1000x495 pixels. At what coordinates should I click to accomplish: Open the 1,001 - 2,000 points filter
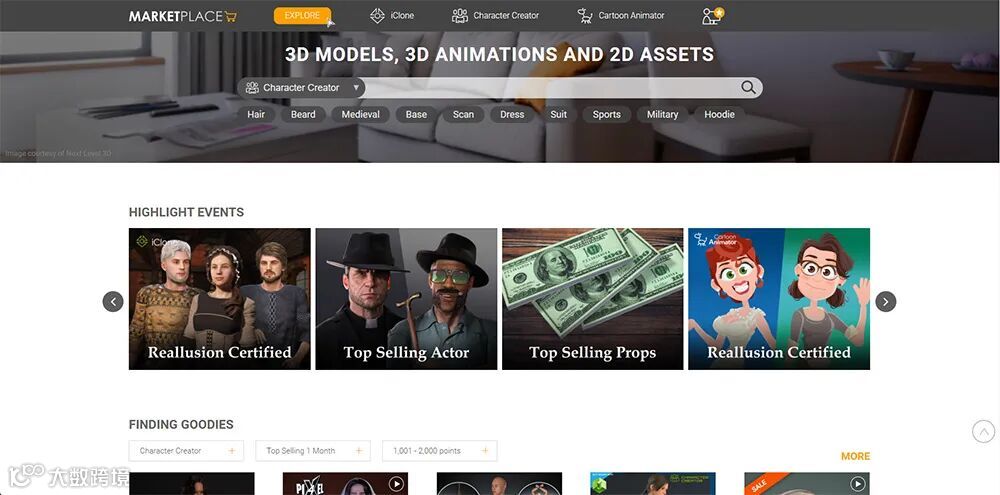(x=440, y=450)
